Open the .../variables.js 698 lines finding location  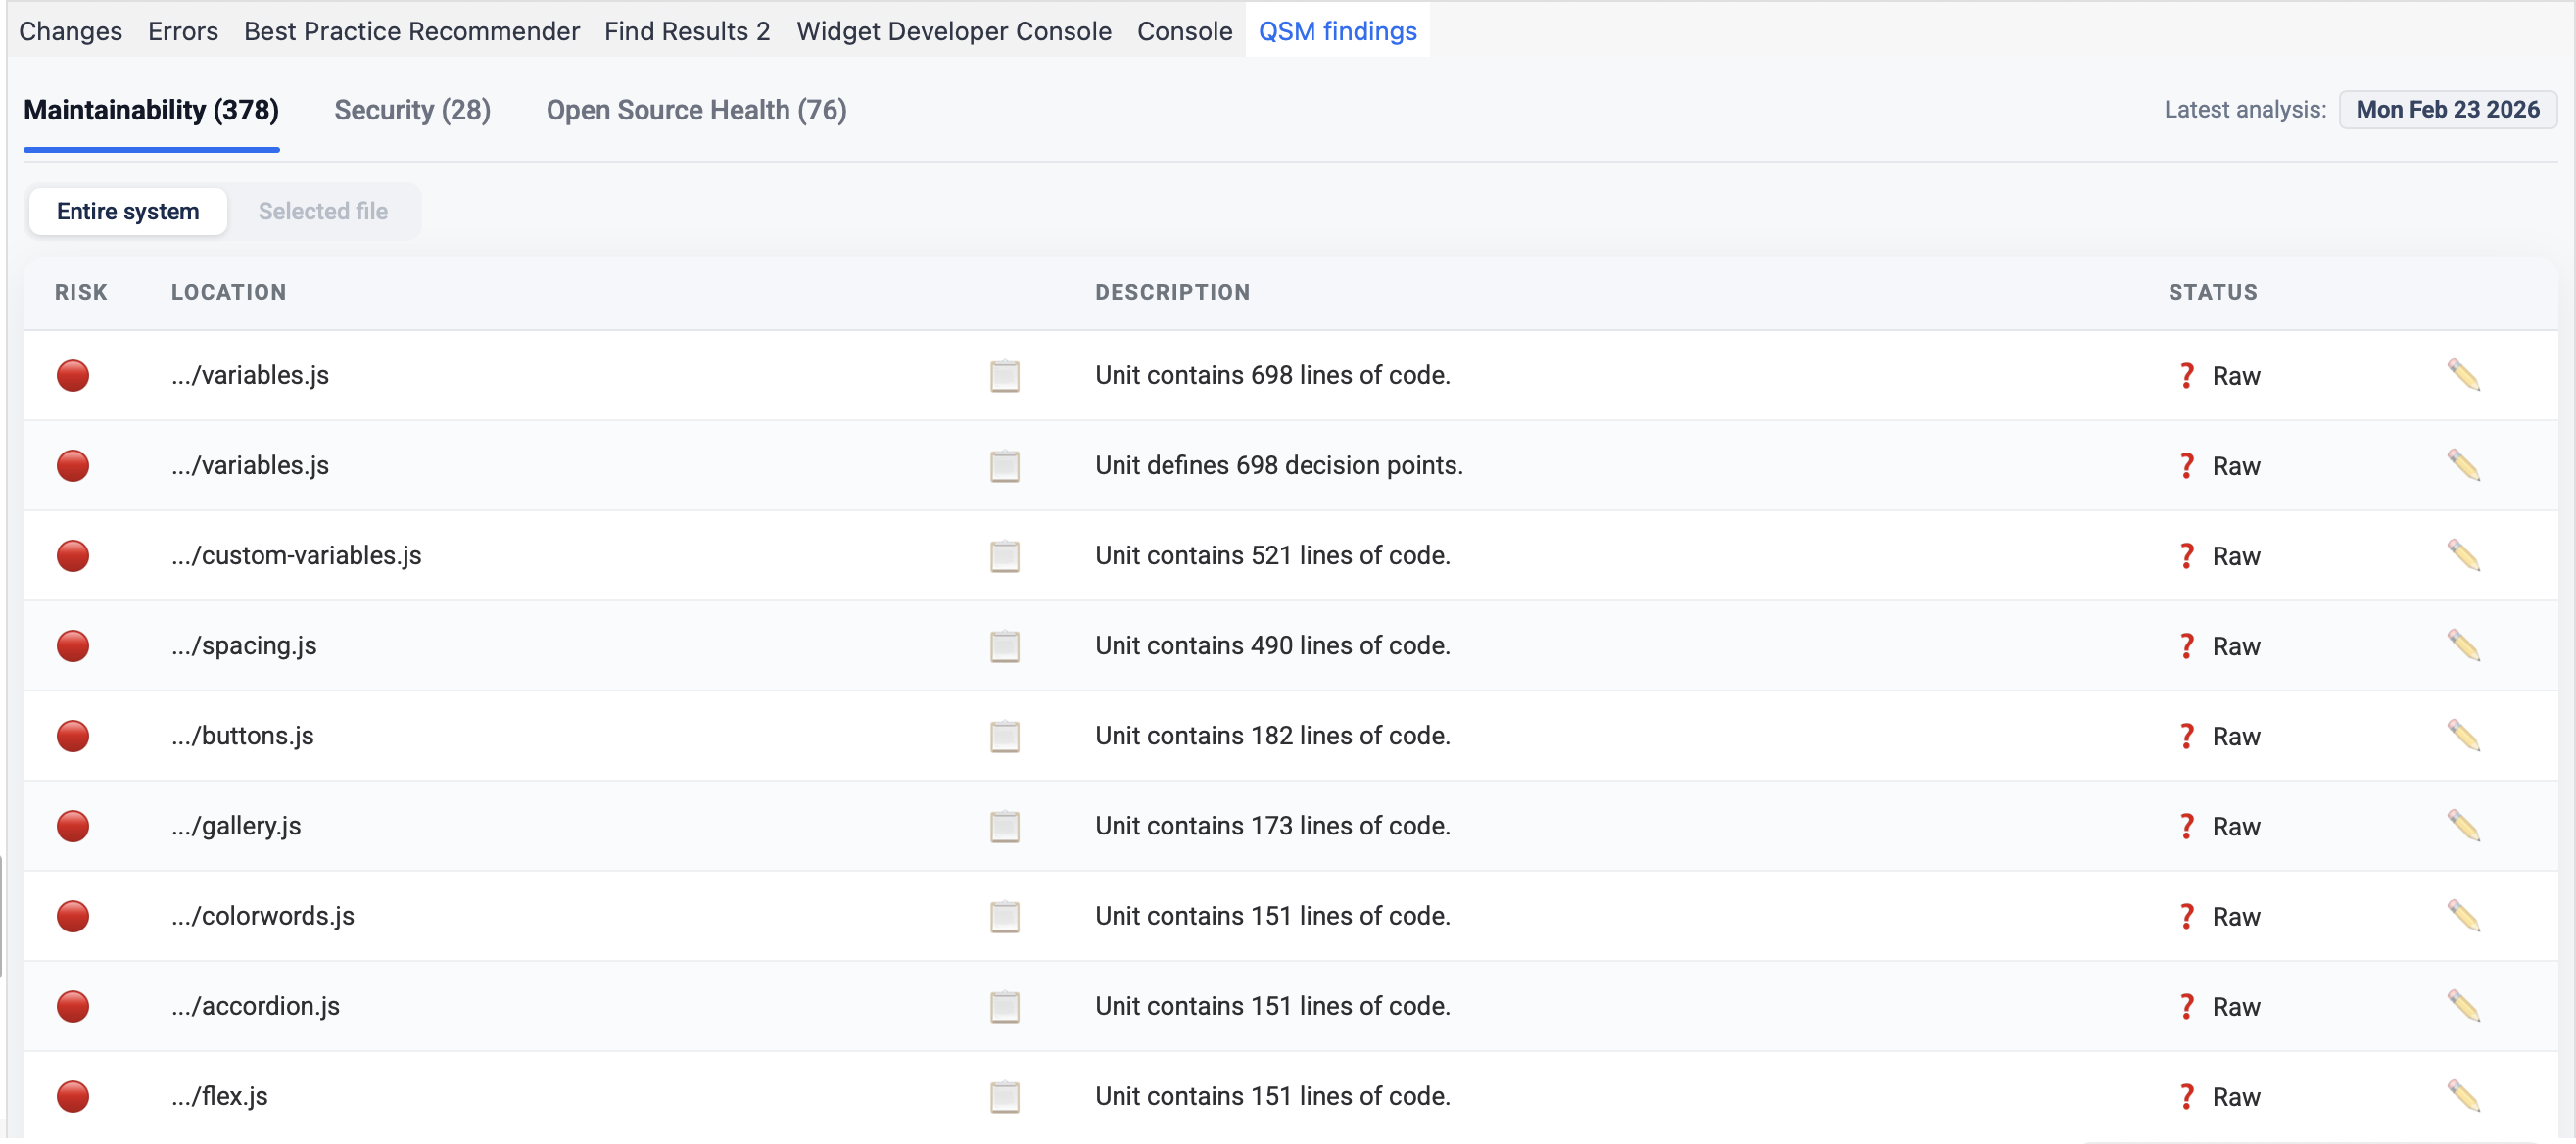click(x=250, y=375)
